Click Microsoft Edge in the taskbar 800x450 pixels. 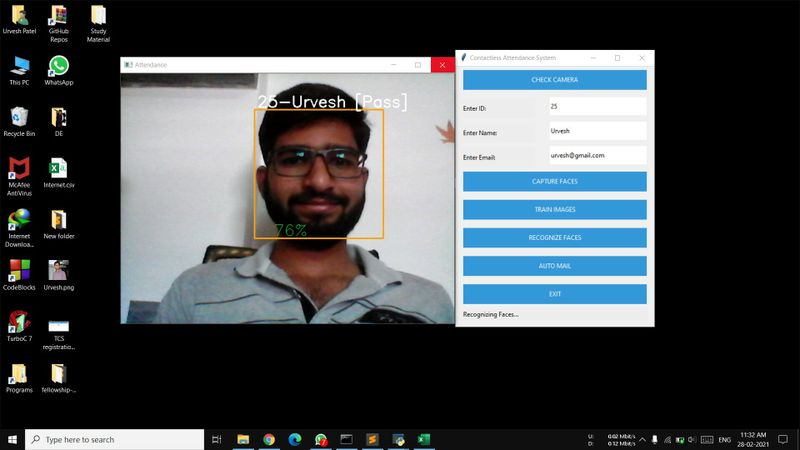tap(295, 439)
